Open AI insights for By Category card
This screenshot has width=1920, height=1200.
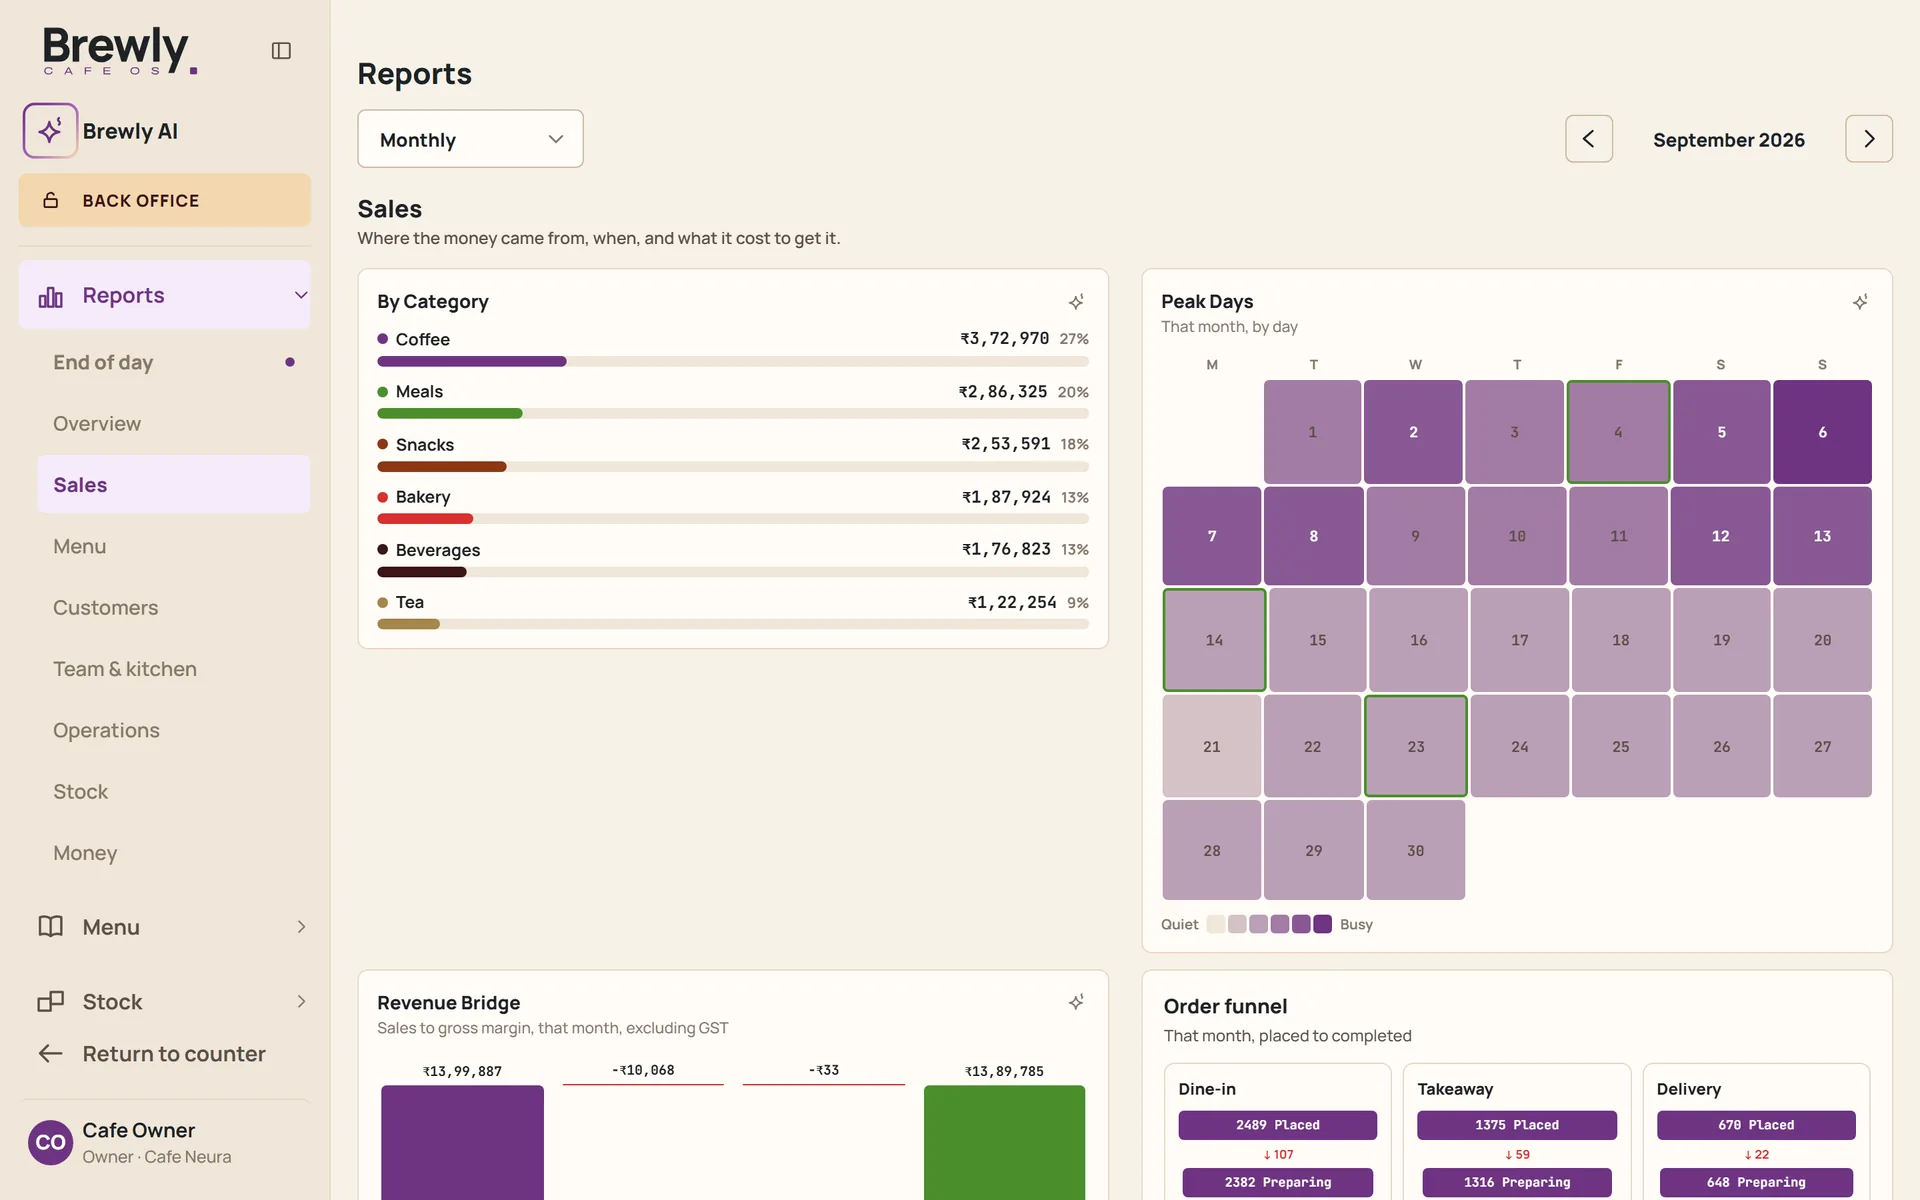click(1076, 302)
